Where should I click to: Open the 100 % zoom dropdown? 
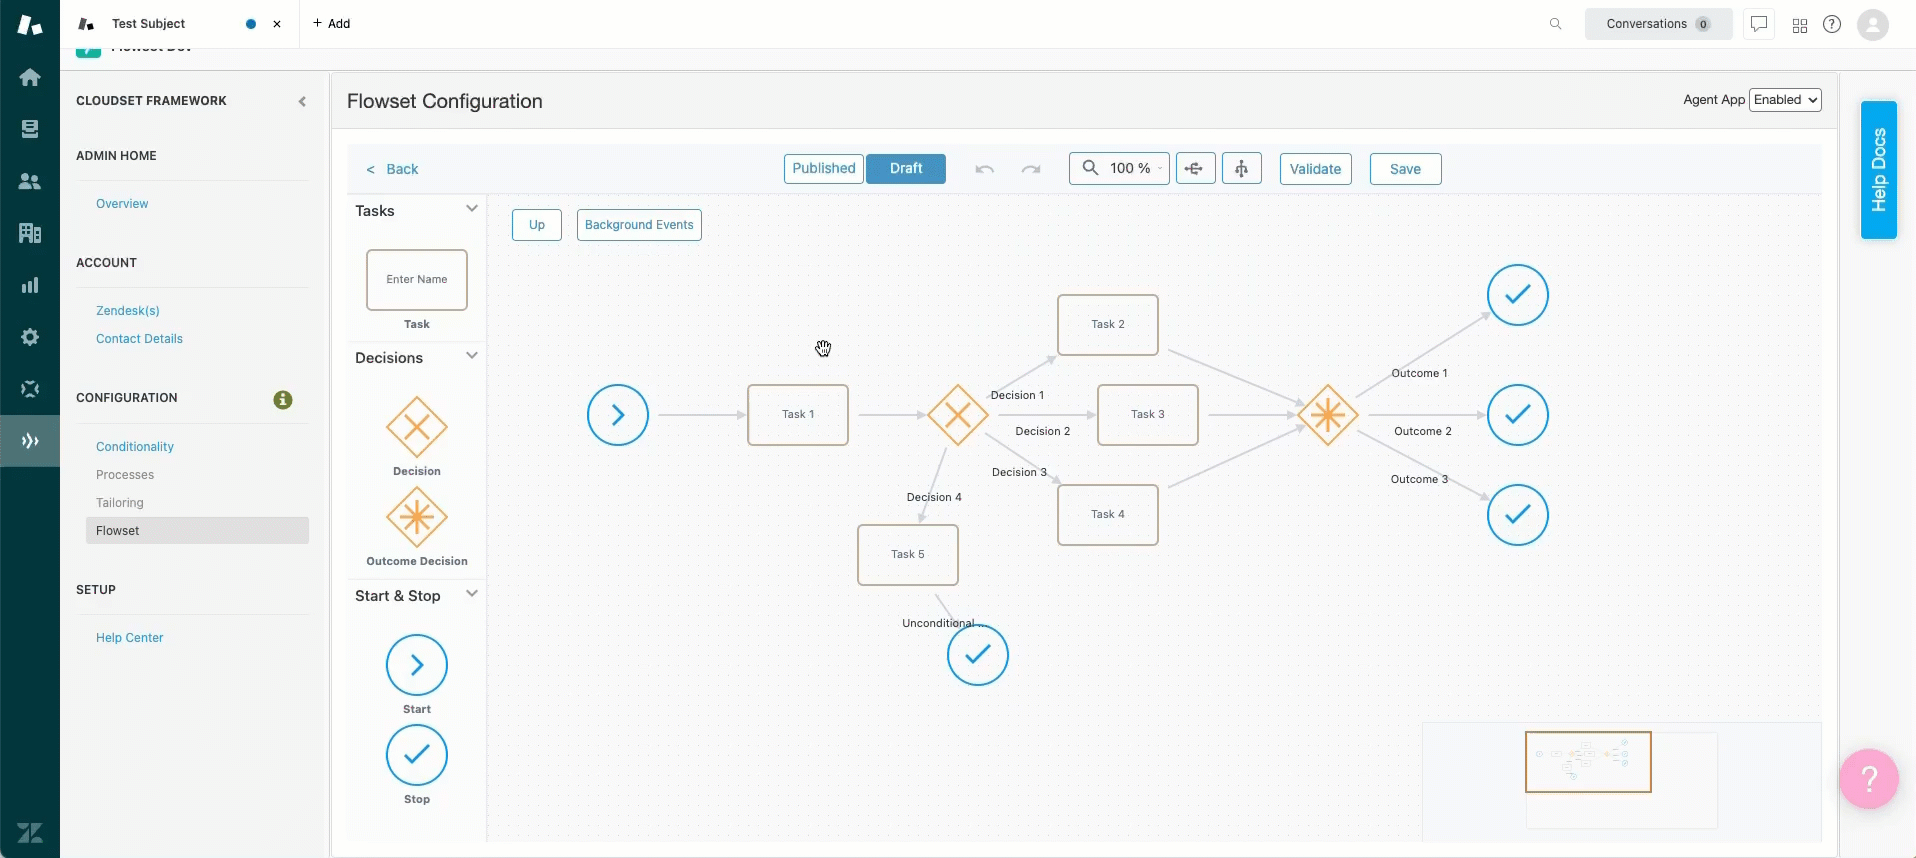1119,169
